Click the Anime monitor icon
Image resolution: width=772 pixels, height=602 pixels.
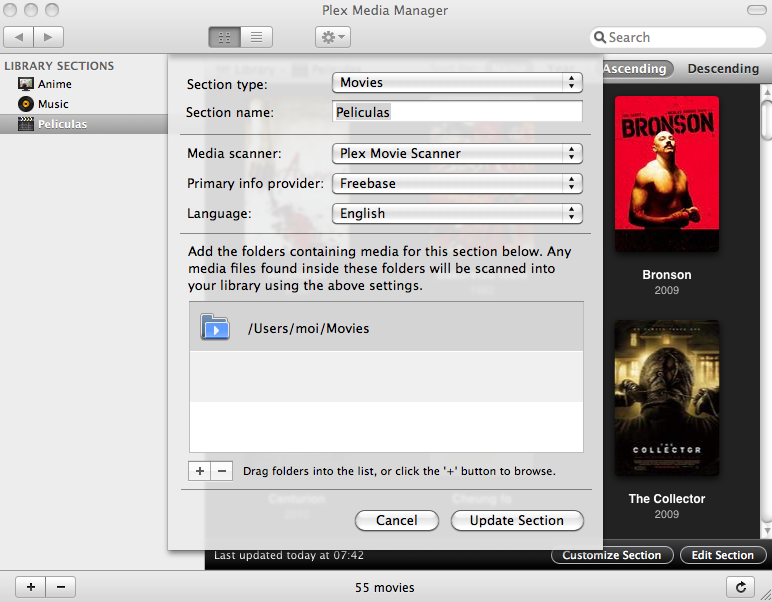tap(26, 84)
